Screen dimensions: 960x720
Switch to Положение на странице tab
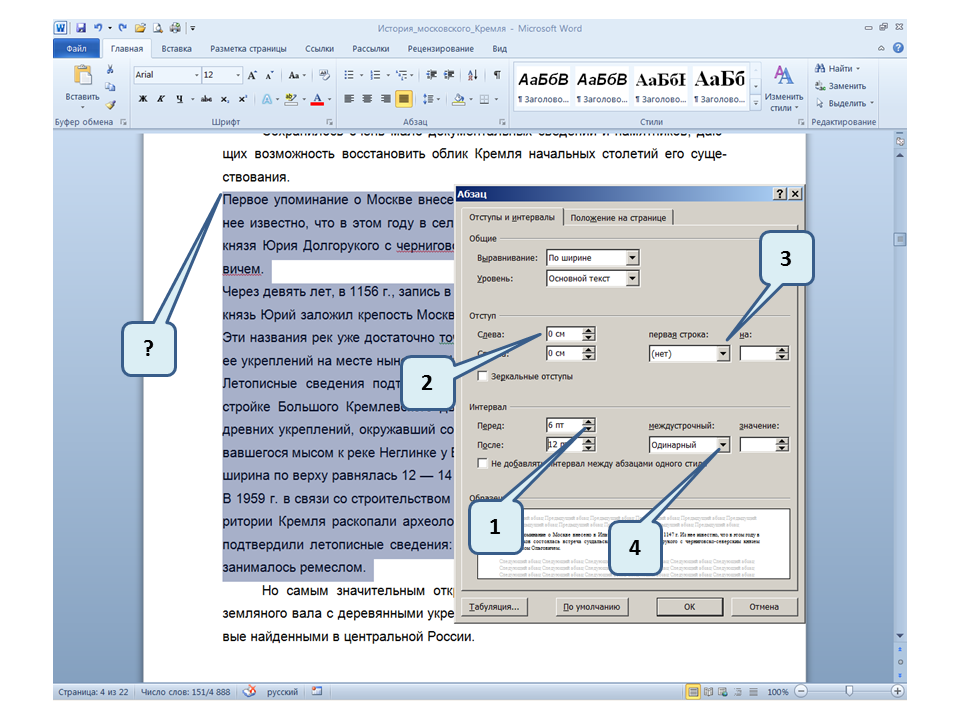tap(620, 218)
